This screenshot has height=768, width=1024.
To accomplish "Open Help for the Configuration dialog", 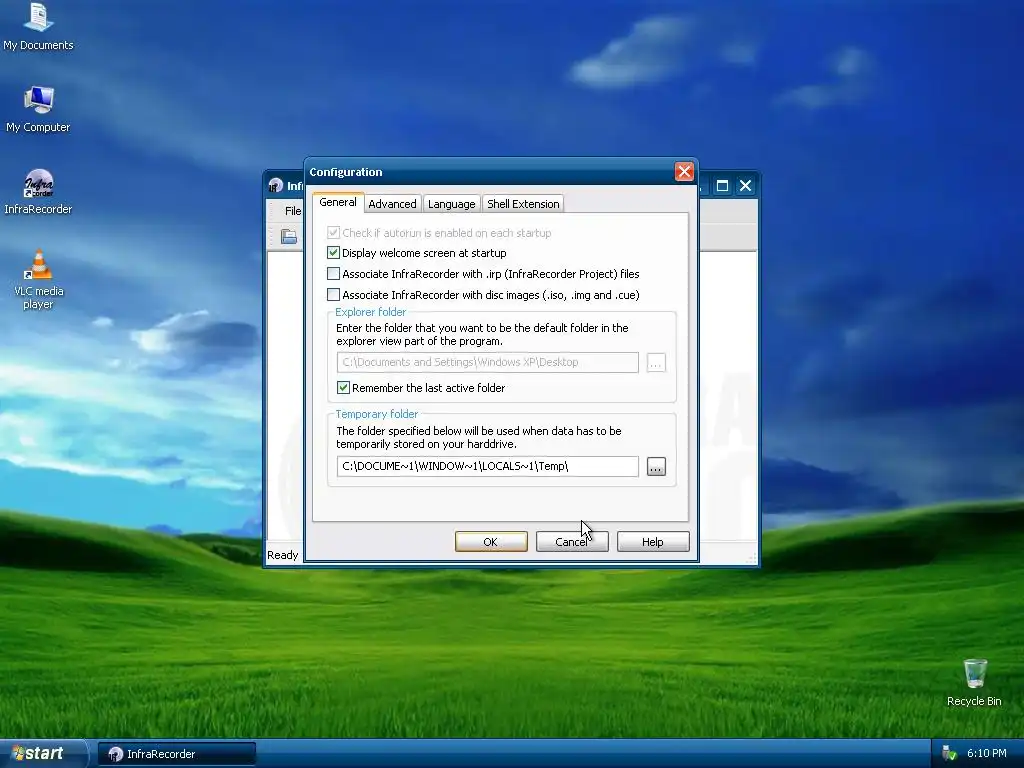I will tap(652, 541).
